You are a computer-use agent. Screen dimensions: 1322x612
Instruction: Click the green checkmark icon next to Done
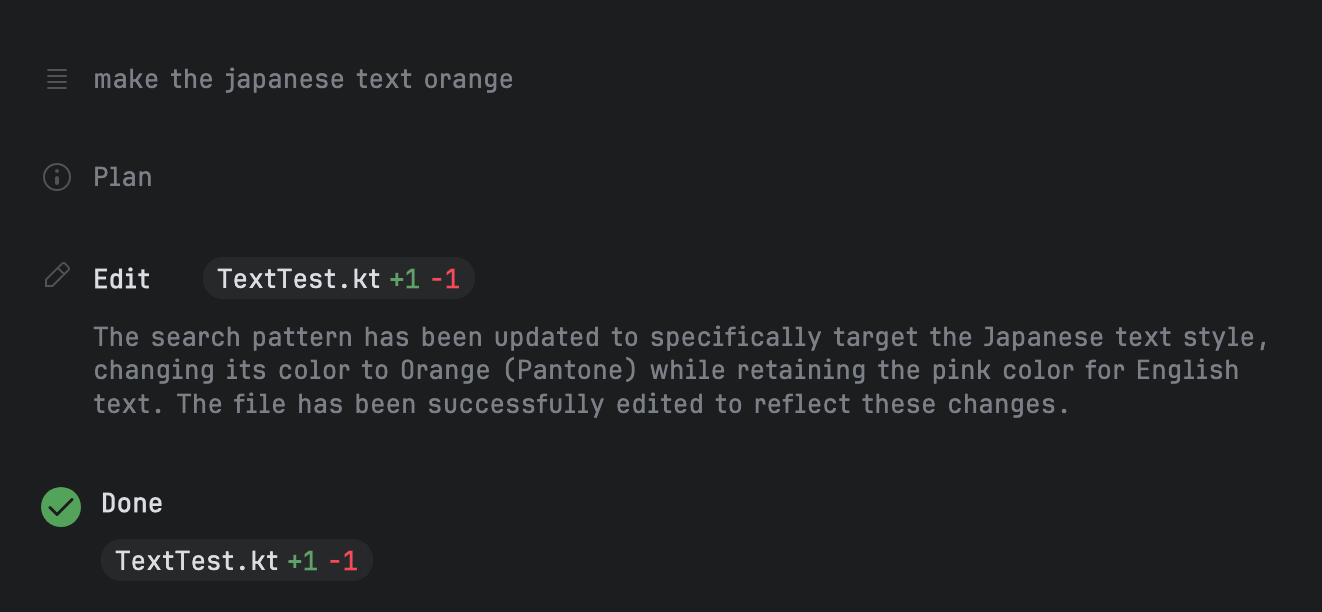coord(61,507)
